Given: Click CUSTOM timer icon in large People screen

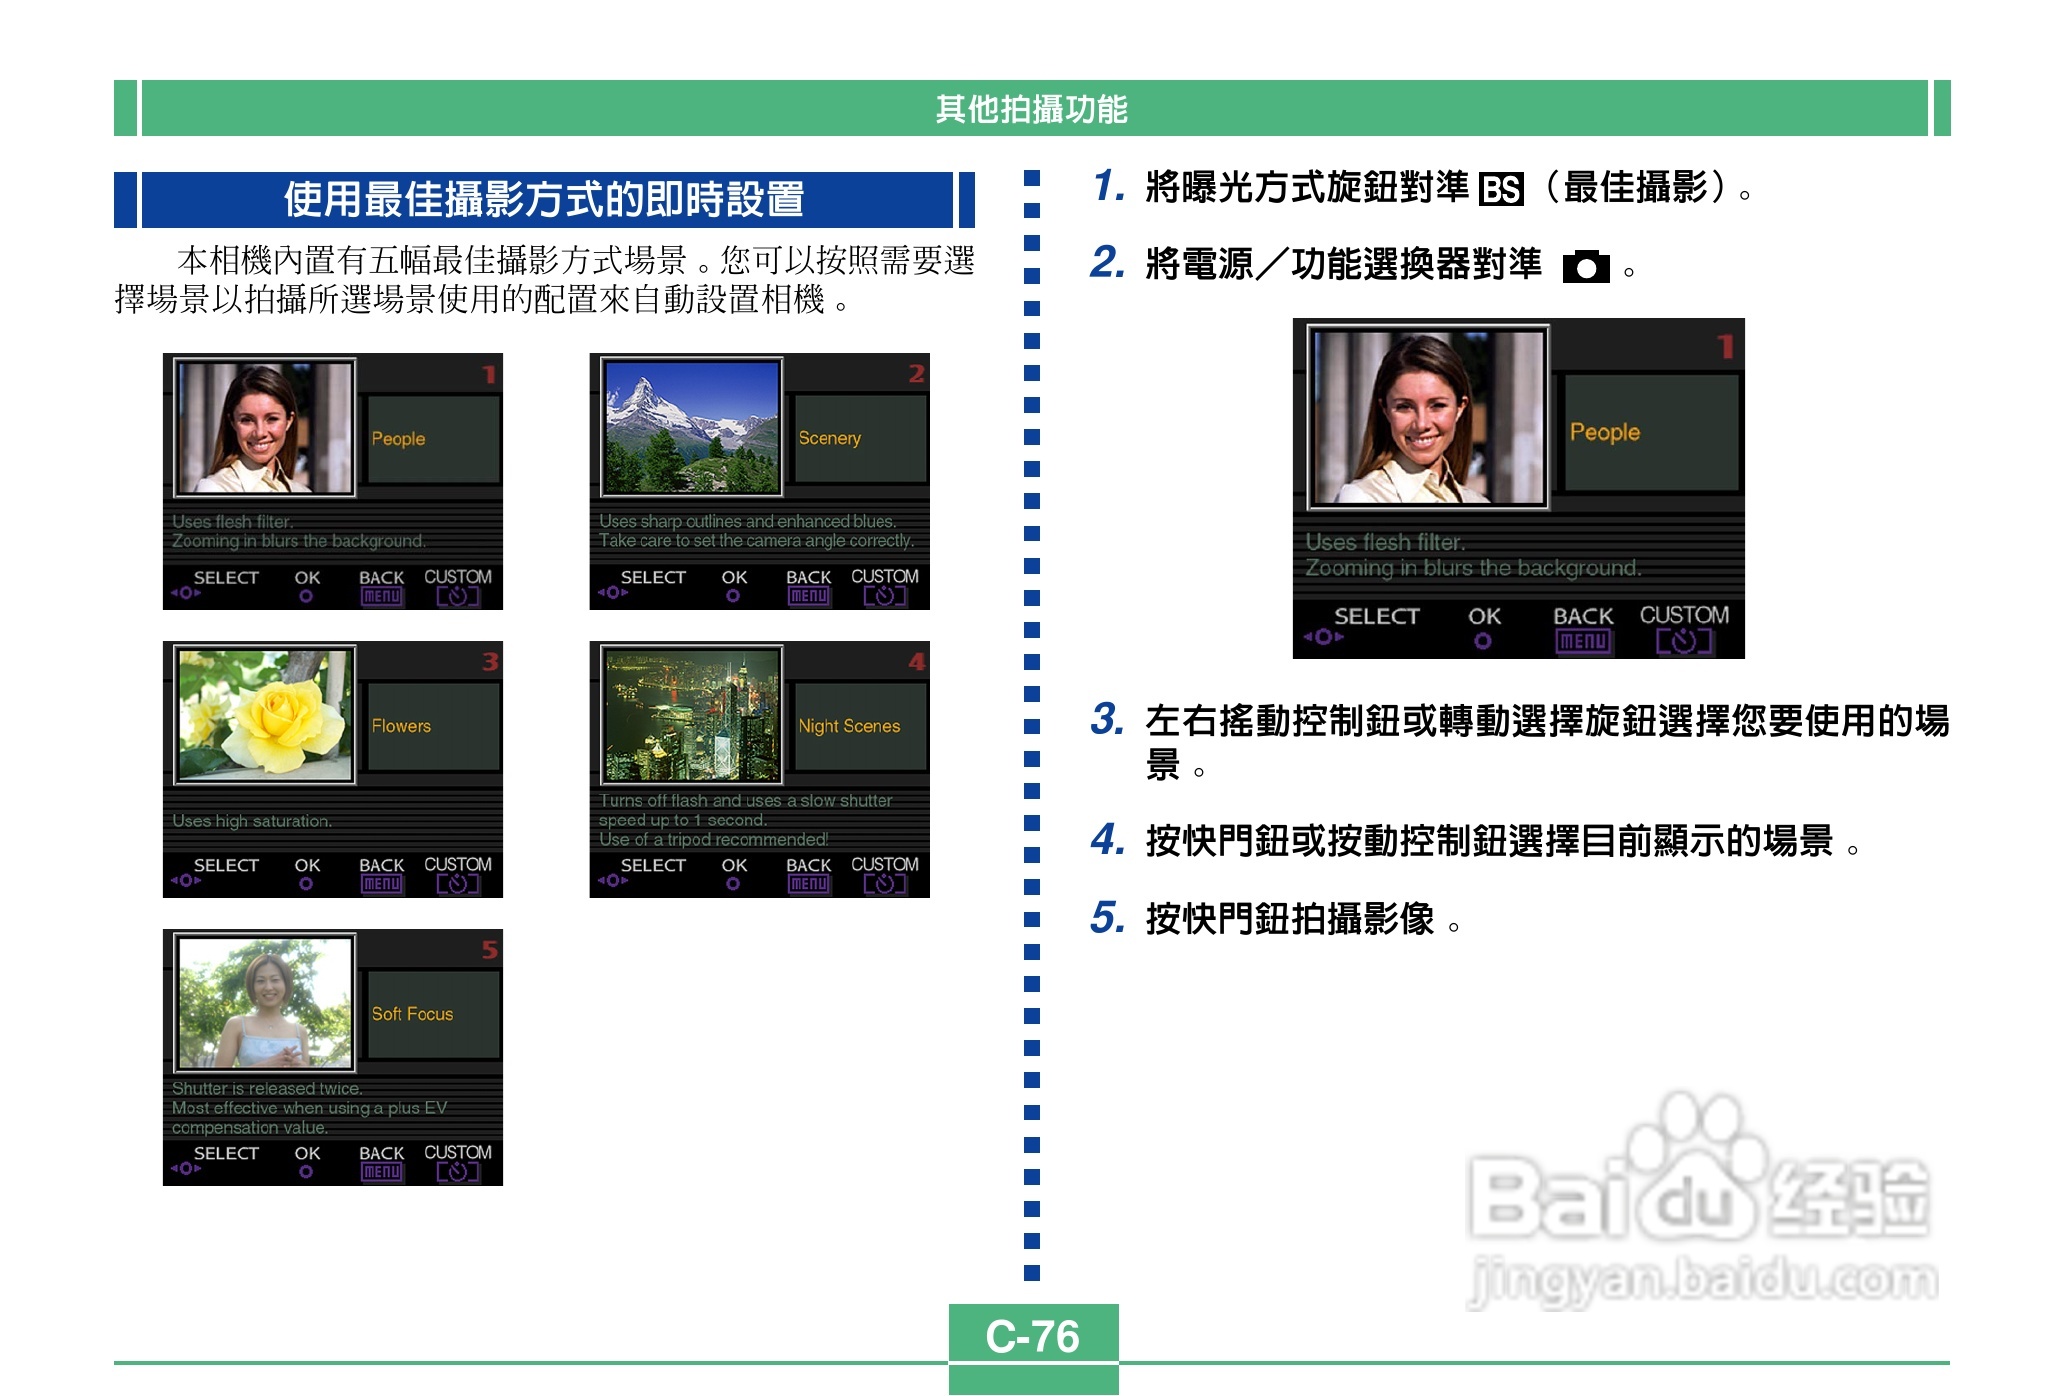Looking at the screenshot, I should 1684,641.
